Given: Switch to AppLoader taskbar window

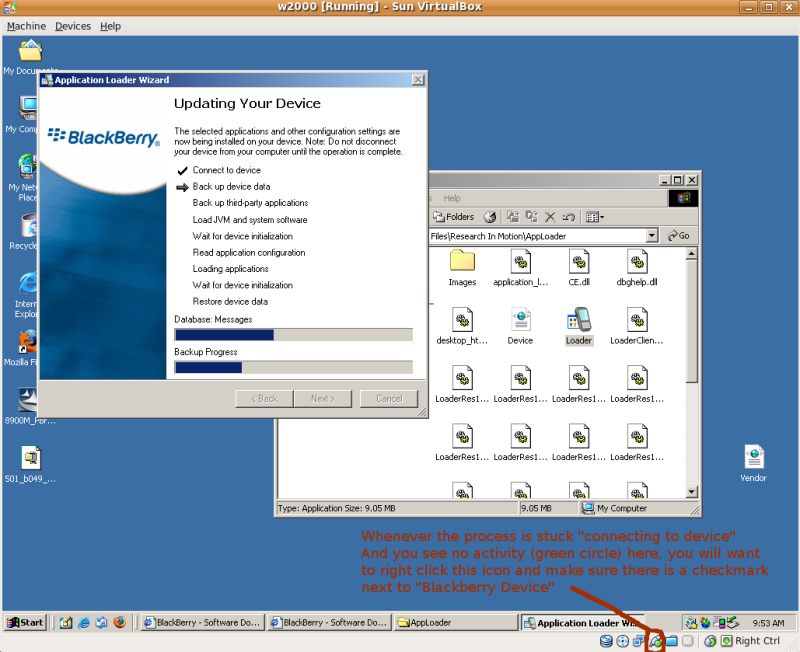Looking at the screenshot, I should pos(456,622).
